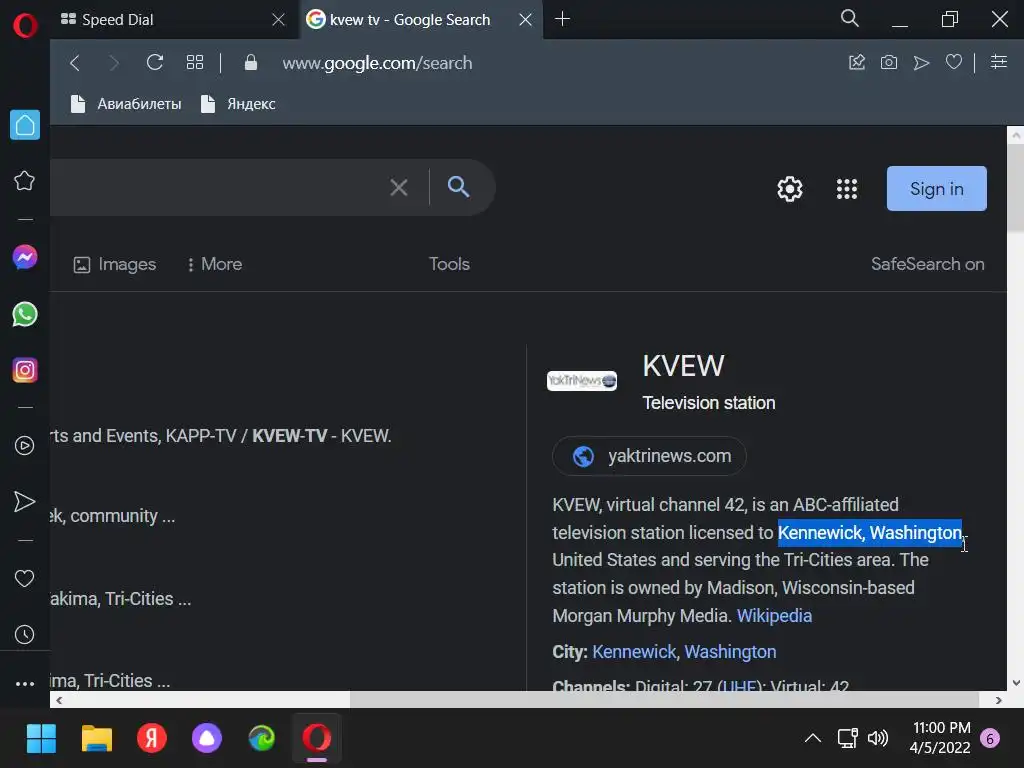Launch Microsoft Edge from the taskbar

262,739
